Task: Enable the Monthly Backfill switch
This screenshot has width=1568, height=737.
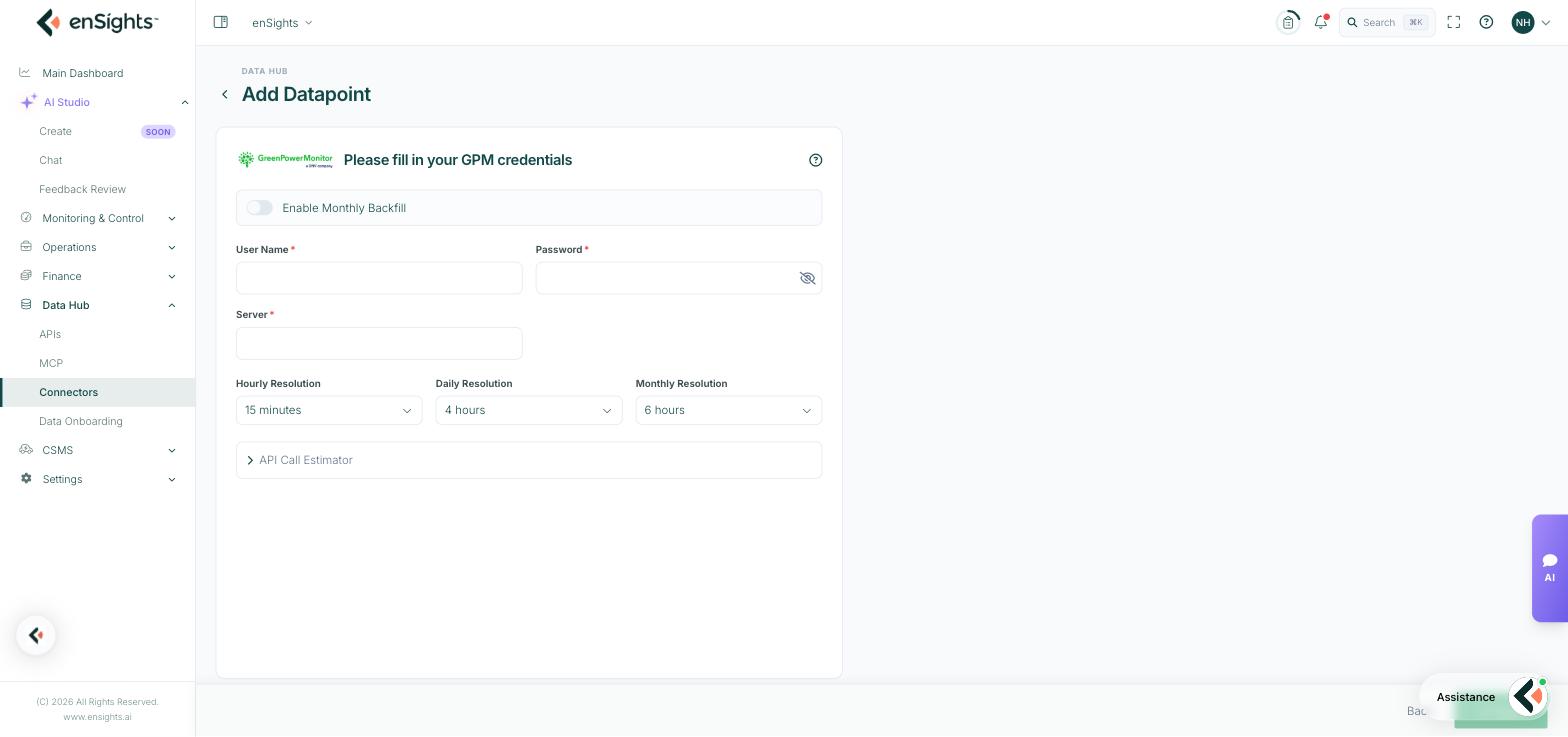Action: click(260, 208)
